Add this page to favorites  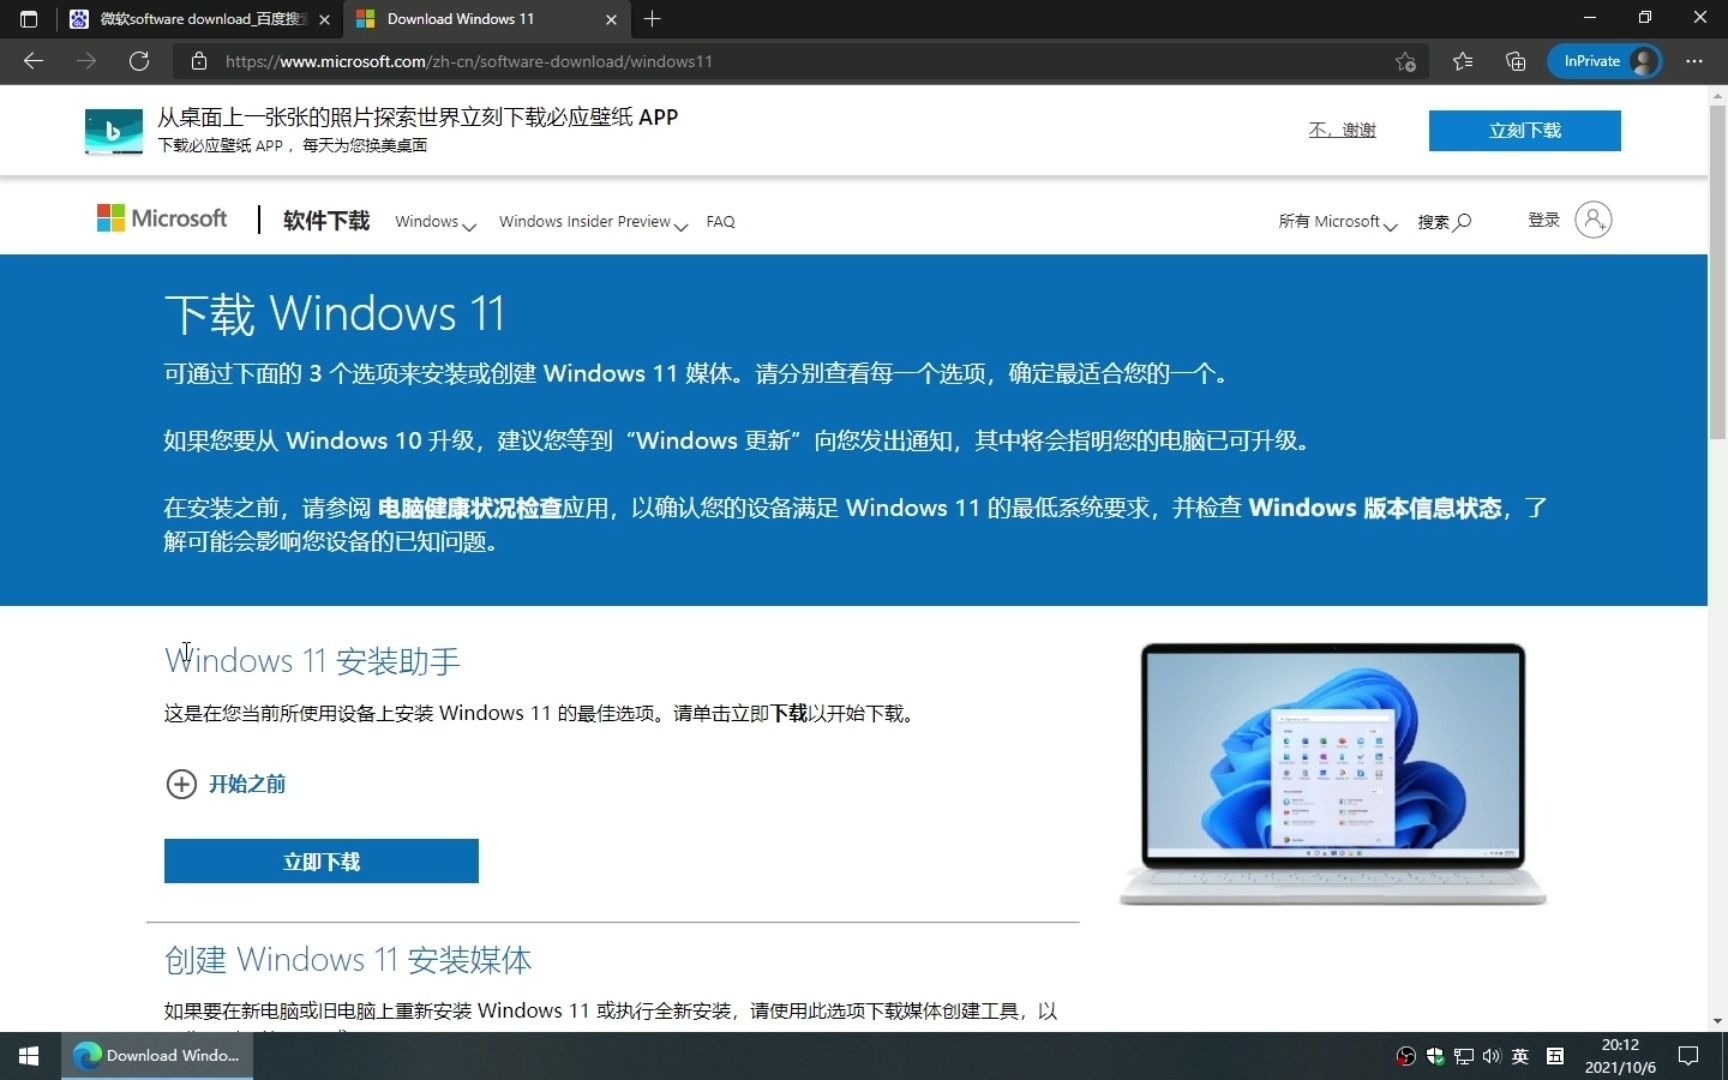(1405, 61)
